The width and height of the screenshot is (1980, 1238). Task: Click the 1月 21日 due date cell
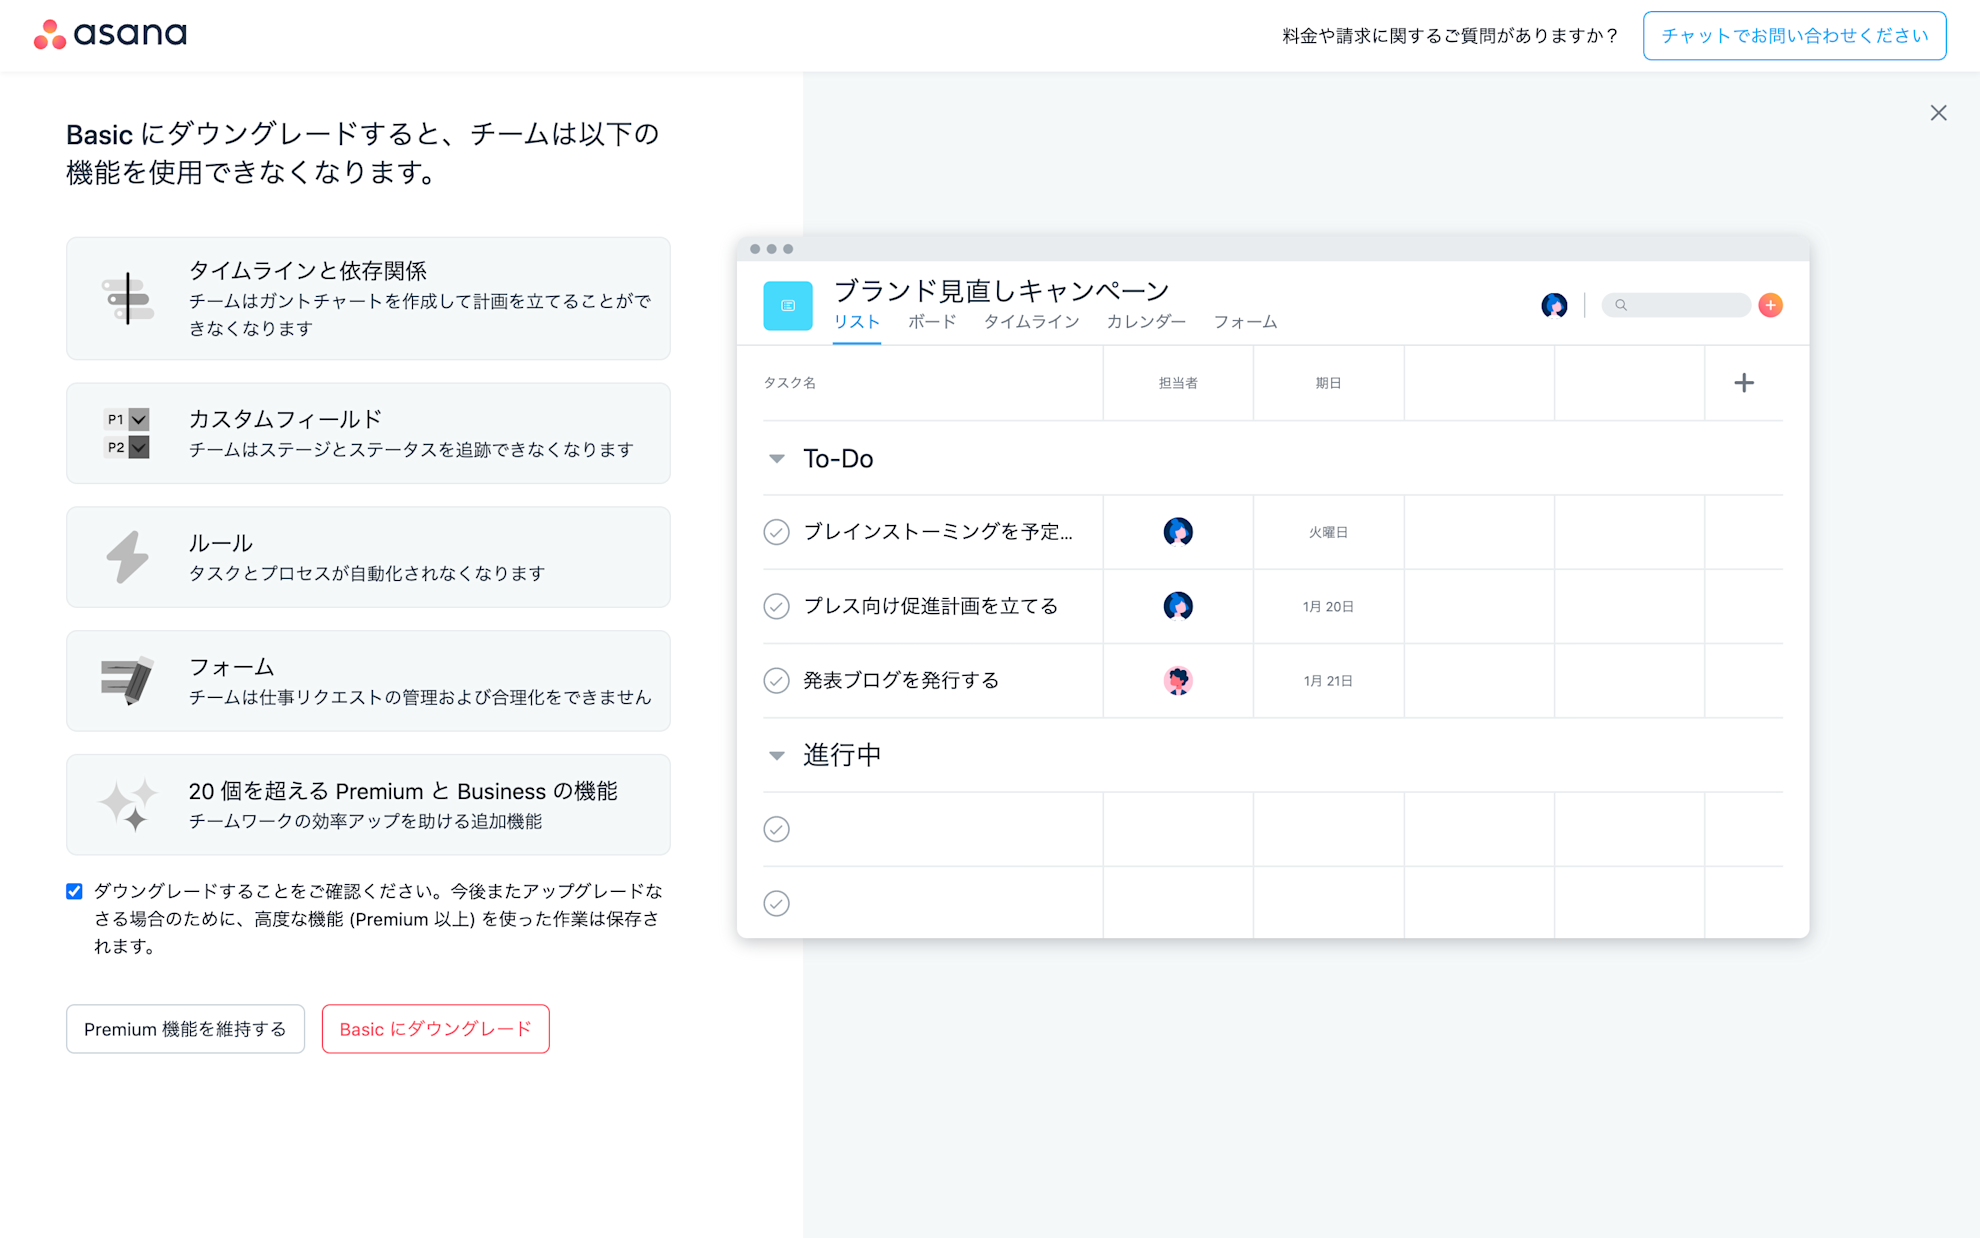click(x=1328, y=680)
